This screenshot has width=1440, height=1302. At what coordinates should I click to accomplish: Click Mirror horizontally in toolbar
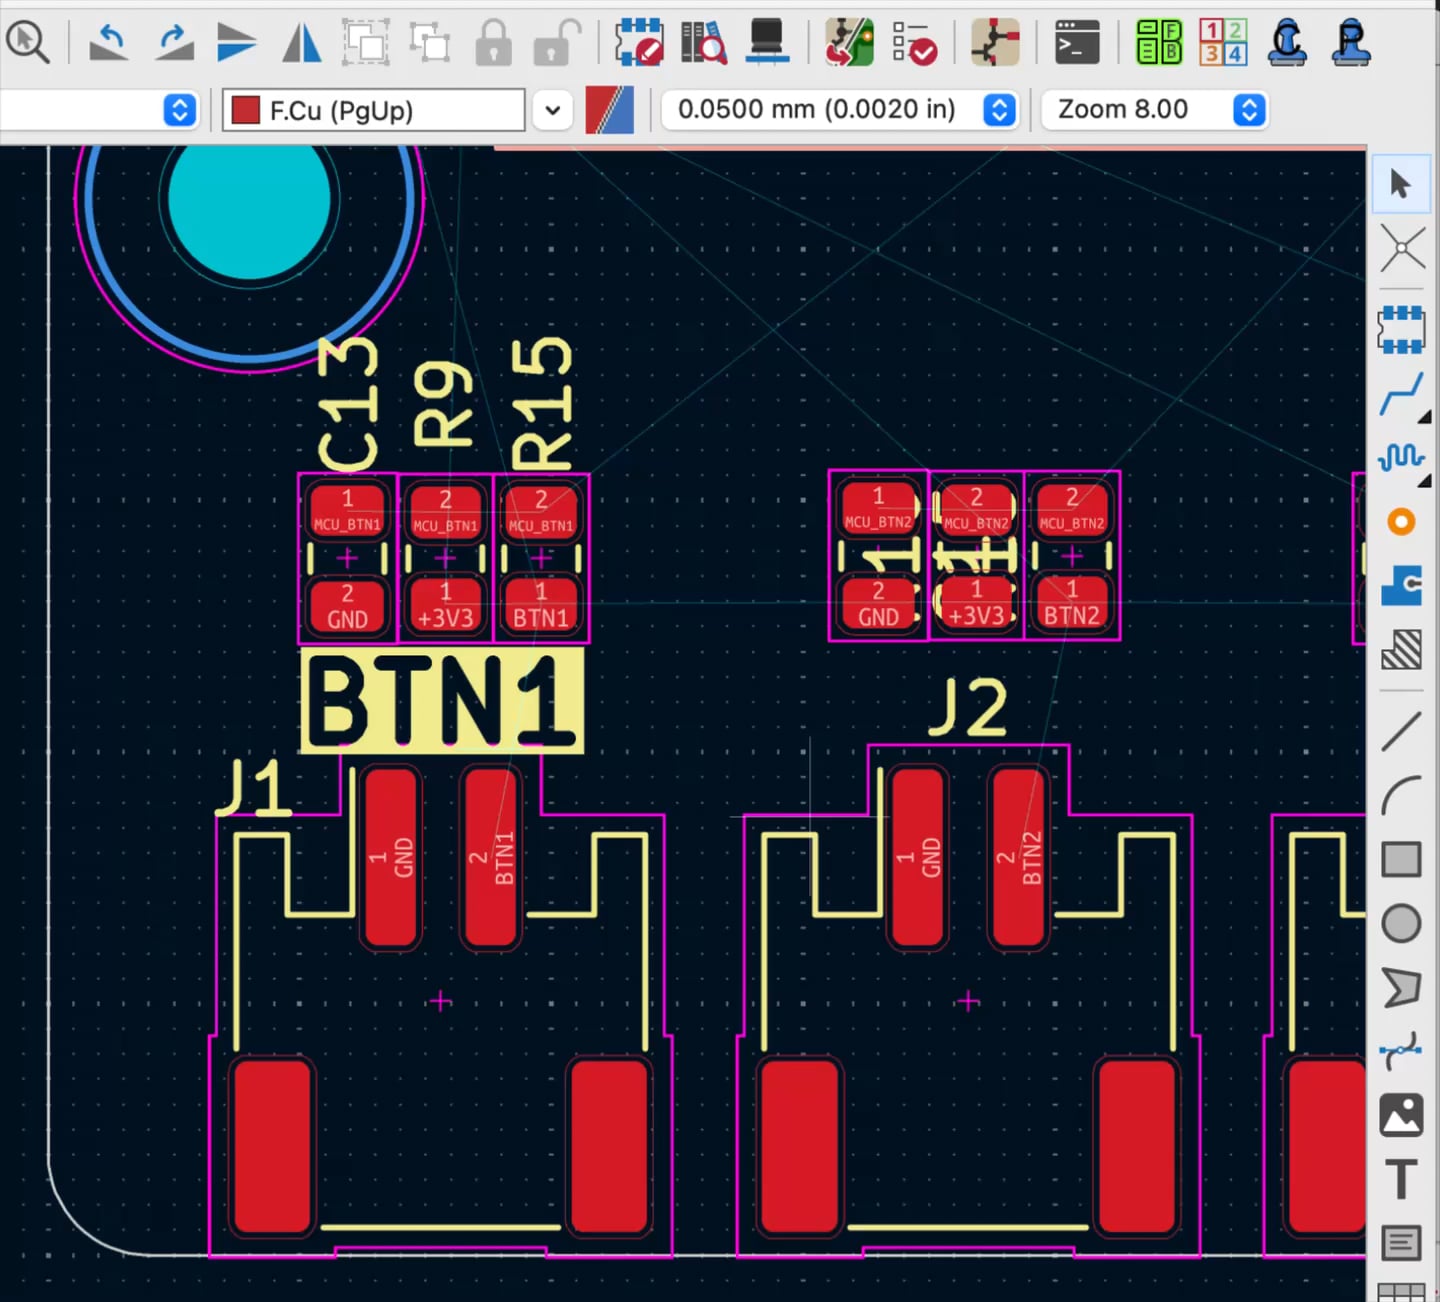pyautogui.click(x=302, y=43)
